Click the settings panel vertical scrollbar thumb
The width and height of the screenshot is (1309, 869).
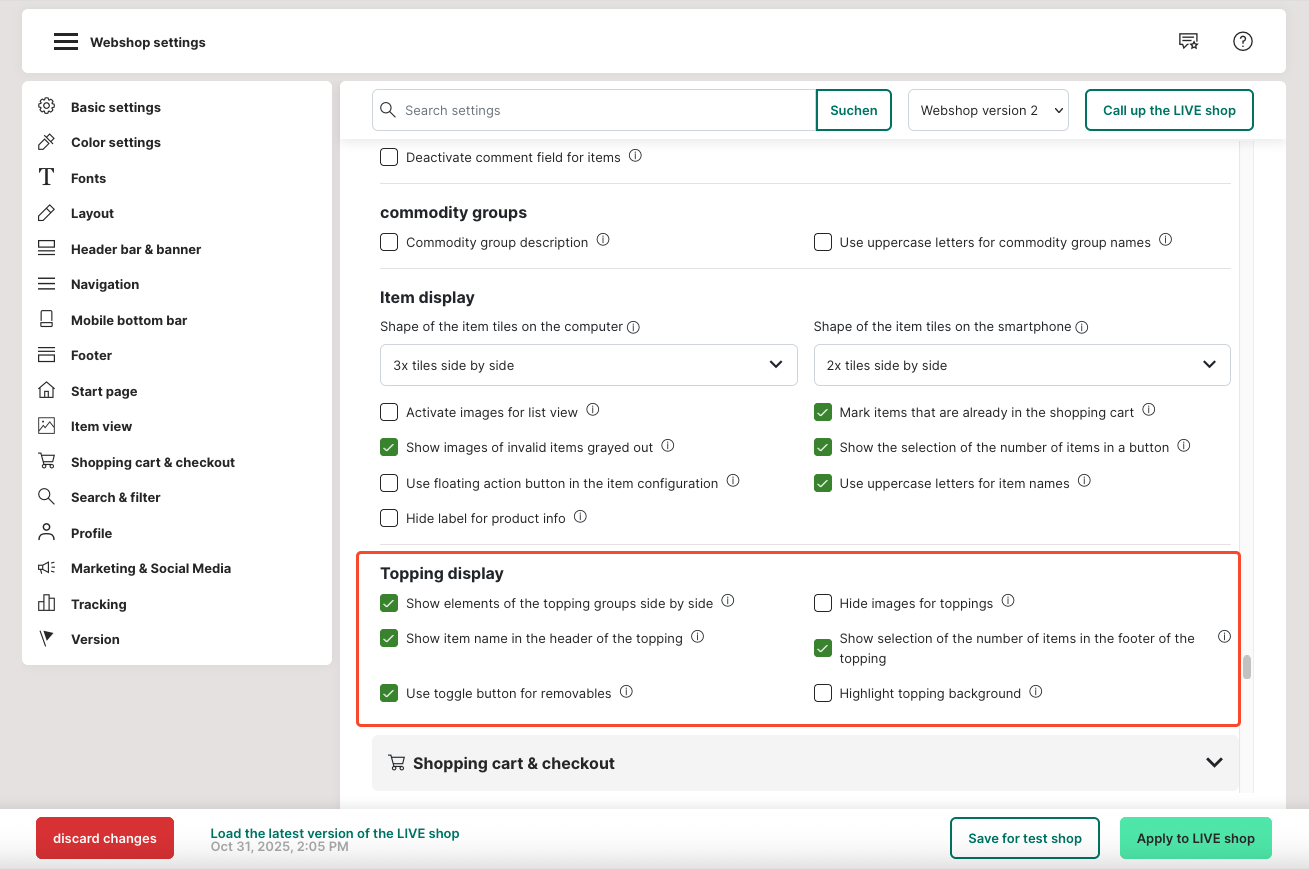coord(1246,667)
